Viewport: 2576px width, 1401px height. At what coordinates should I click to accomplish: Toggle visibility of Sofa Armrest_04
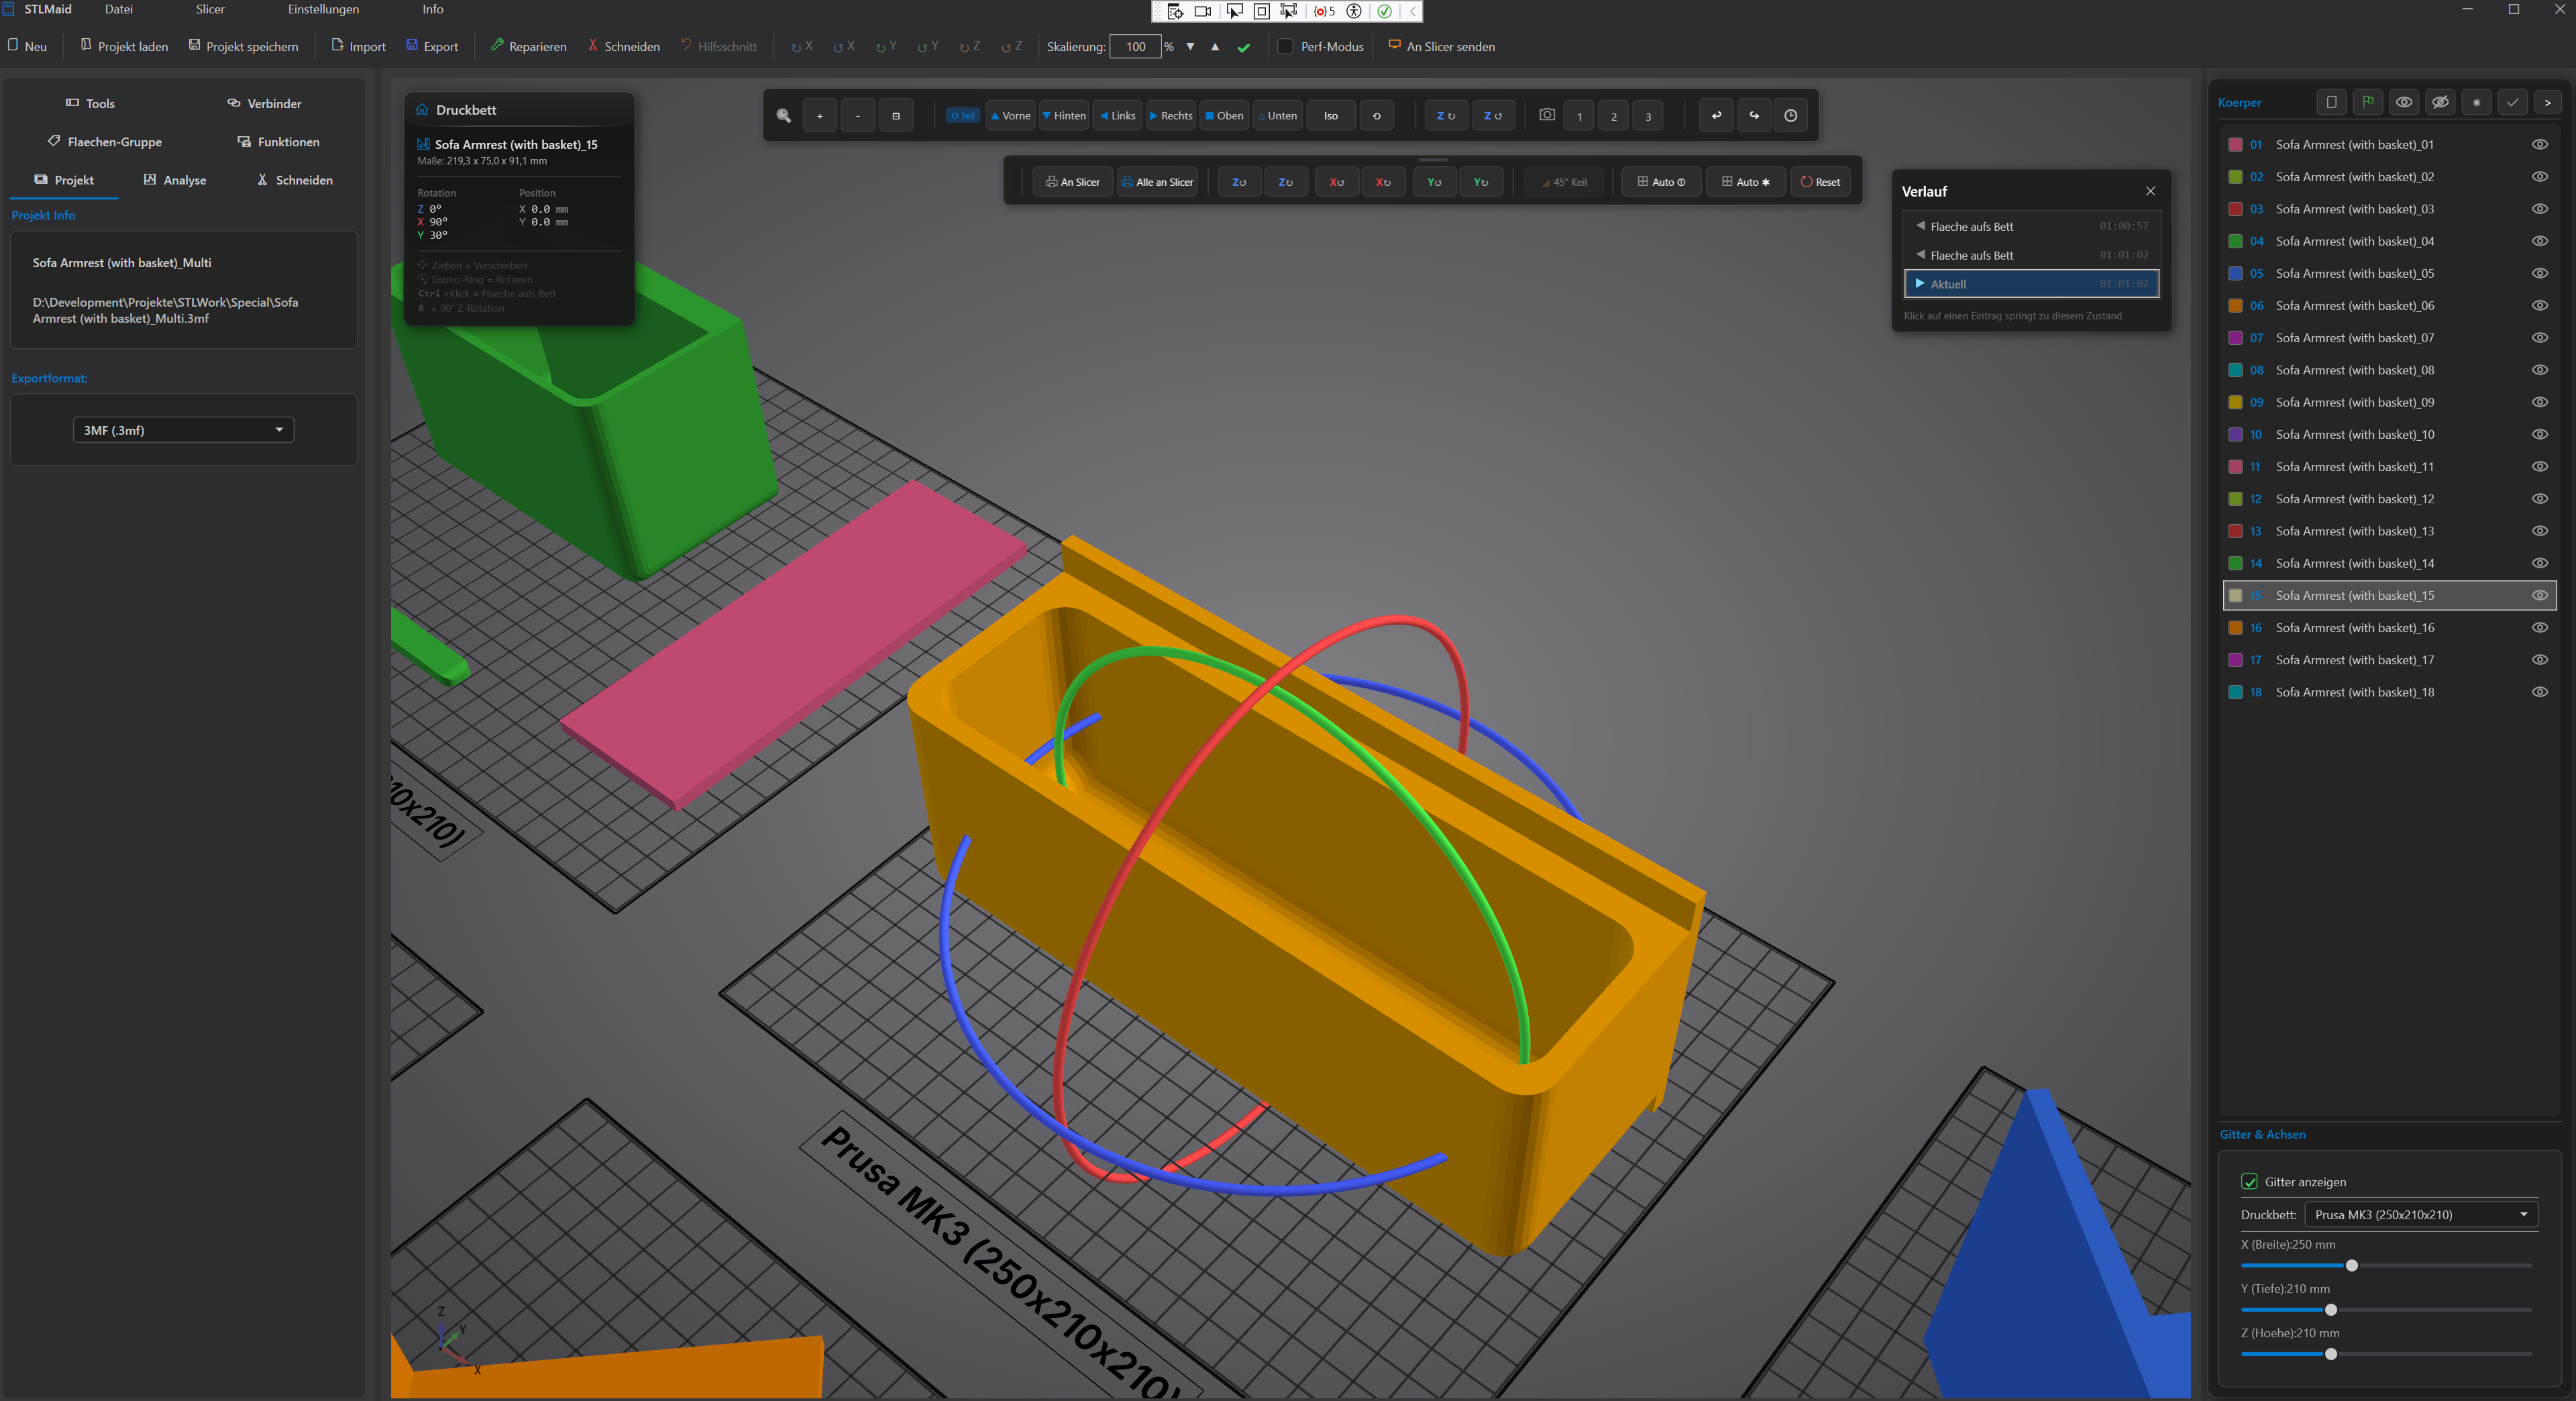coord(2539,241)
